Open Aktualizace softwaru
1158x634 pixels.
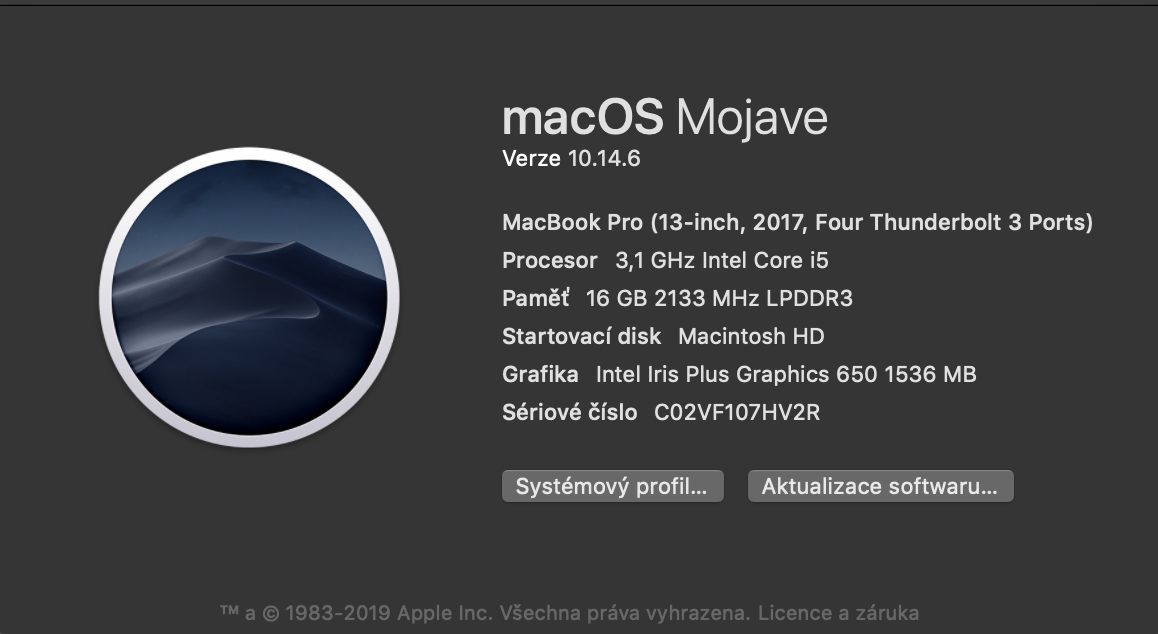pyautogui.click(x=880, y=487)
